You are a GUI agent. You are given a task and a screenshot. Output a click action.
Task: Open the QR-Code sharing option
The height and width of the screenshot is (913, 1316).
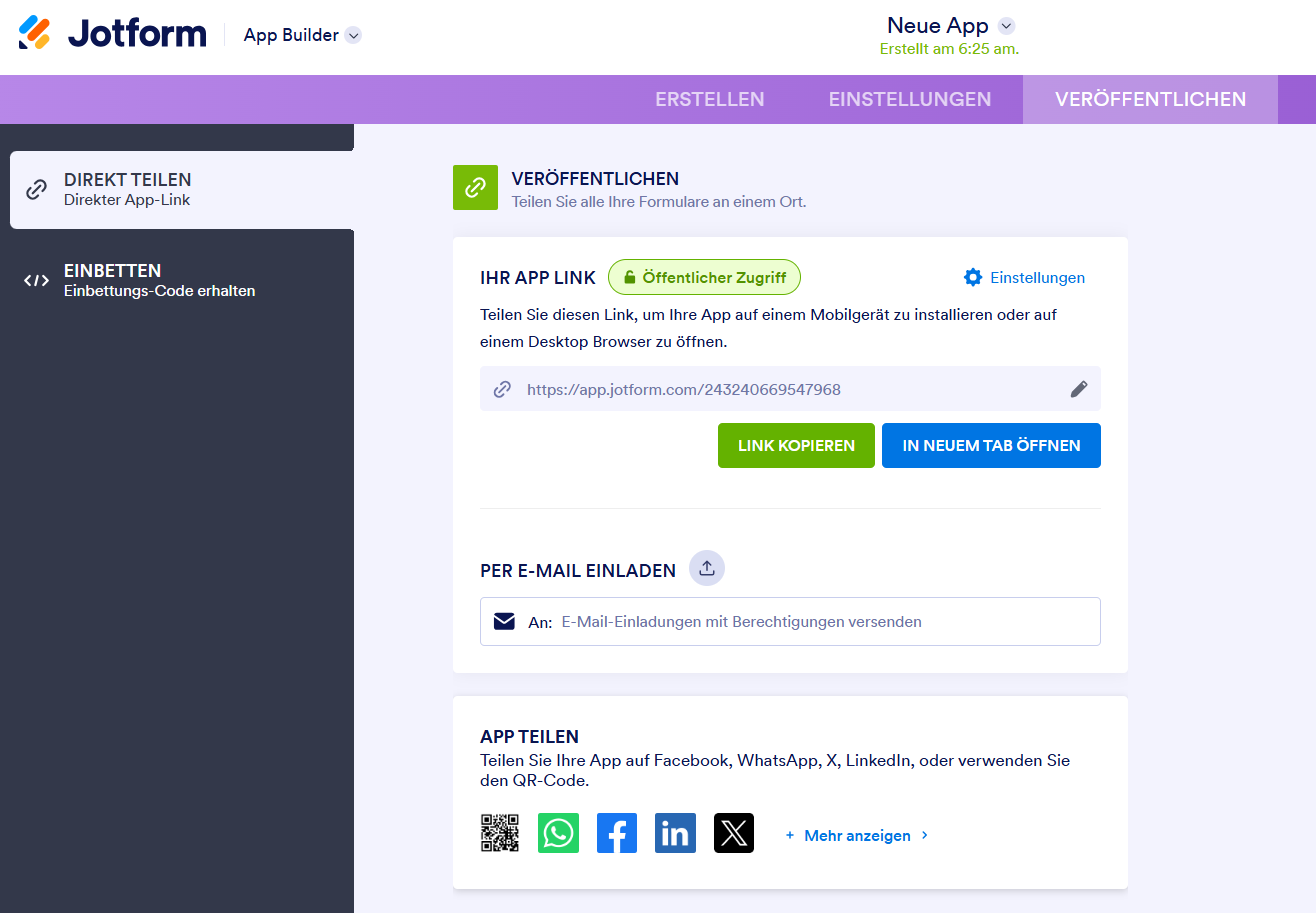click(x=500, y=833)
